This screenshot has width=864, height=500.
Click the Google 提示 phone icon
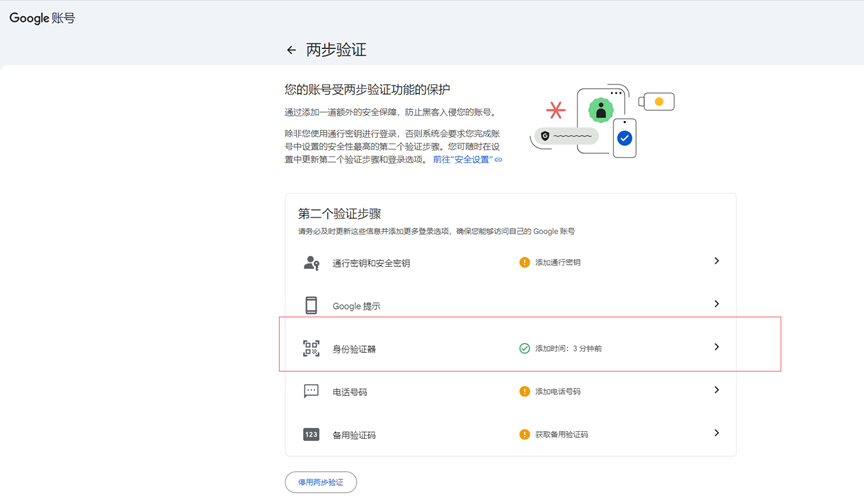[311, 306]
